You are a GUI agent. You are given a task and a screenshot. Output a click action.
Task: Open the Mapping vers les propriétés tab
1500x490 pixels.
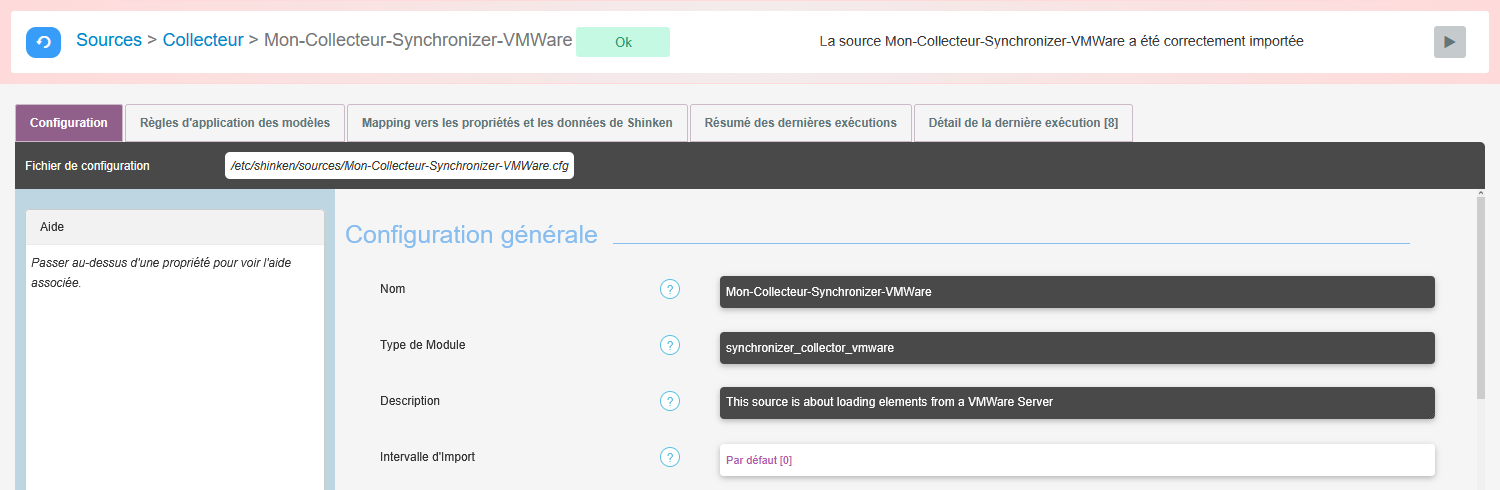[517, 123]
